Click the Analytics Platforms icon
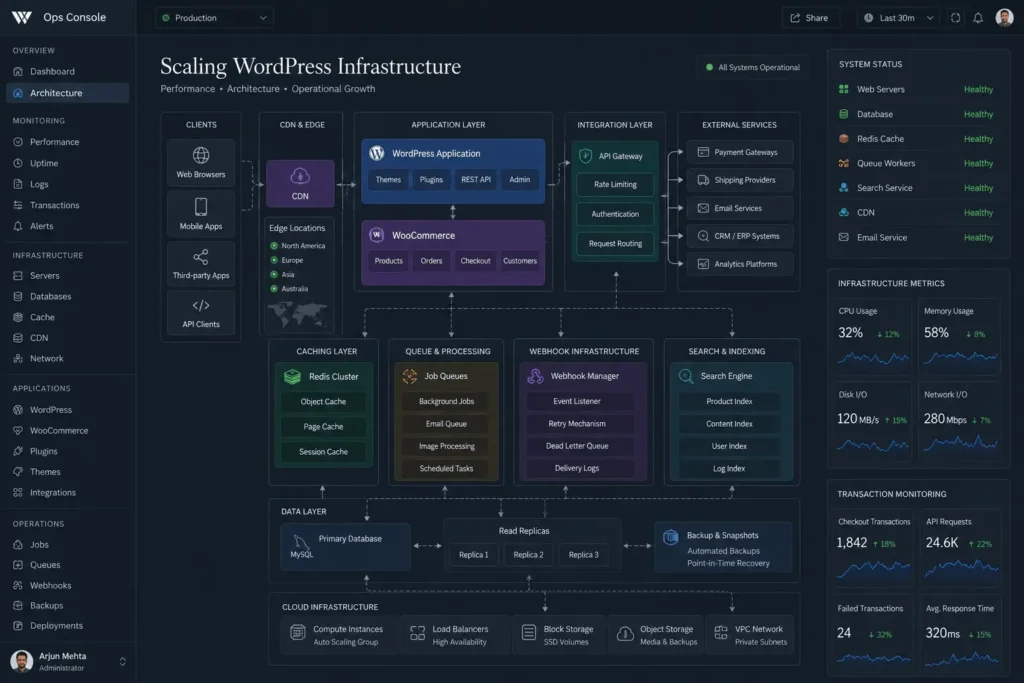1024x683 pixels. coord(703,264)
